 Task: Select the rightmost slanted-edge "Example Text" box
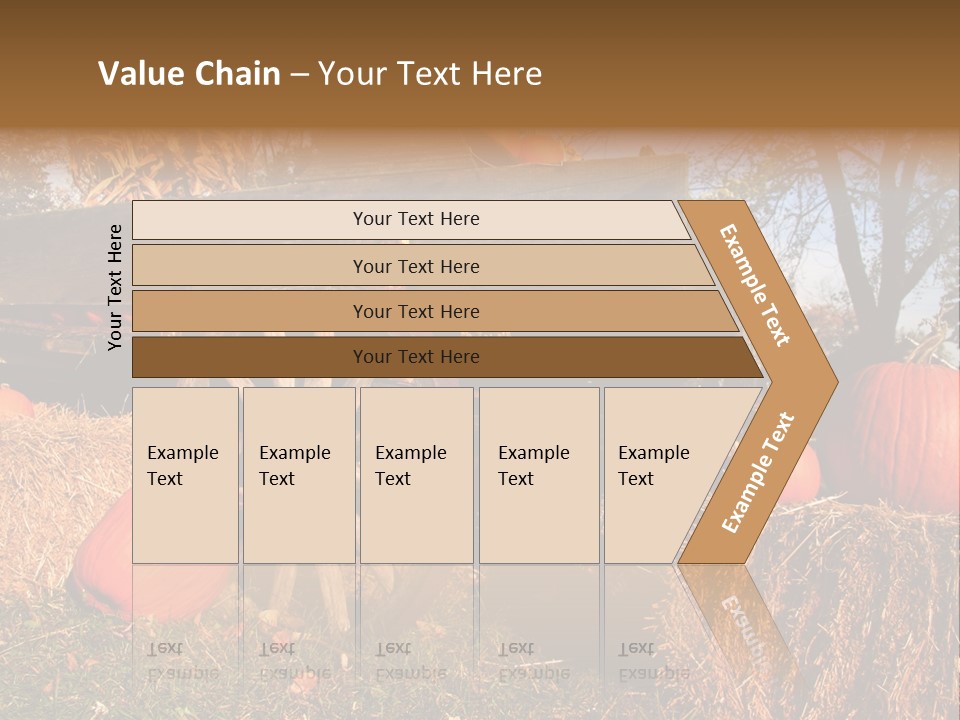pos(660,474)
